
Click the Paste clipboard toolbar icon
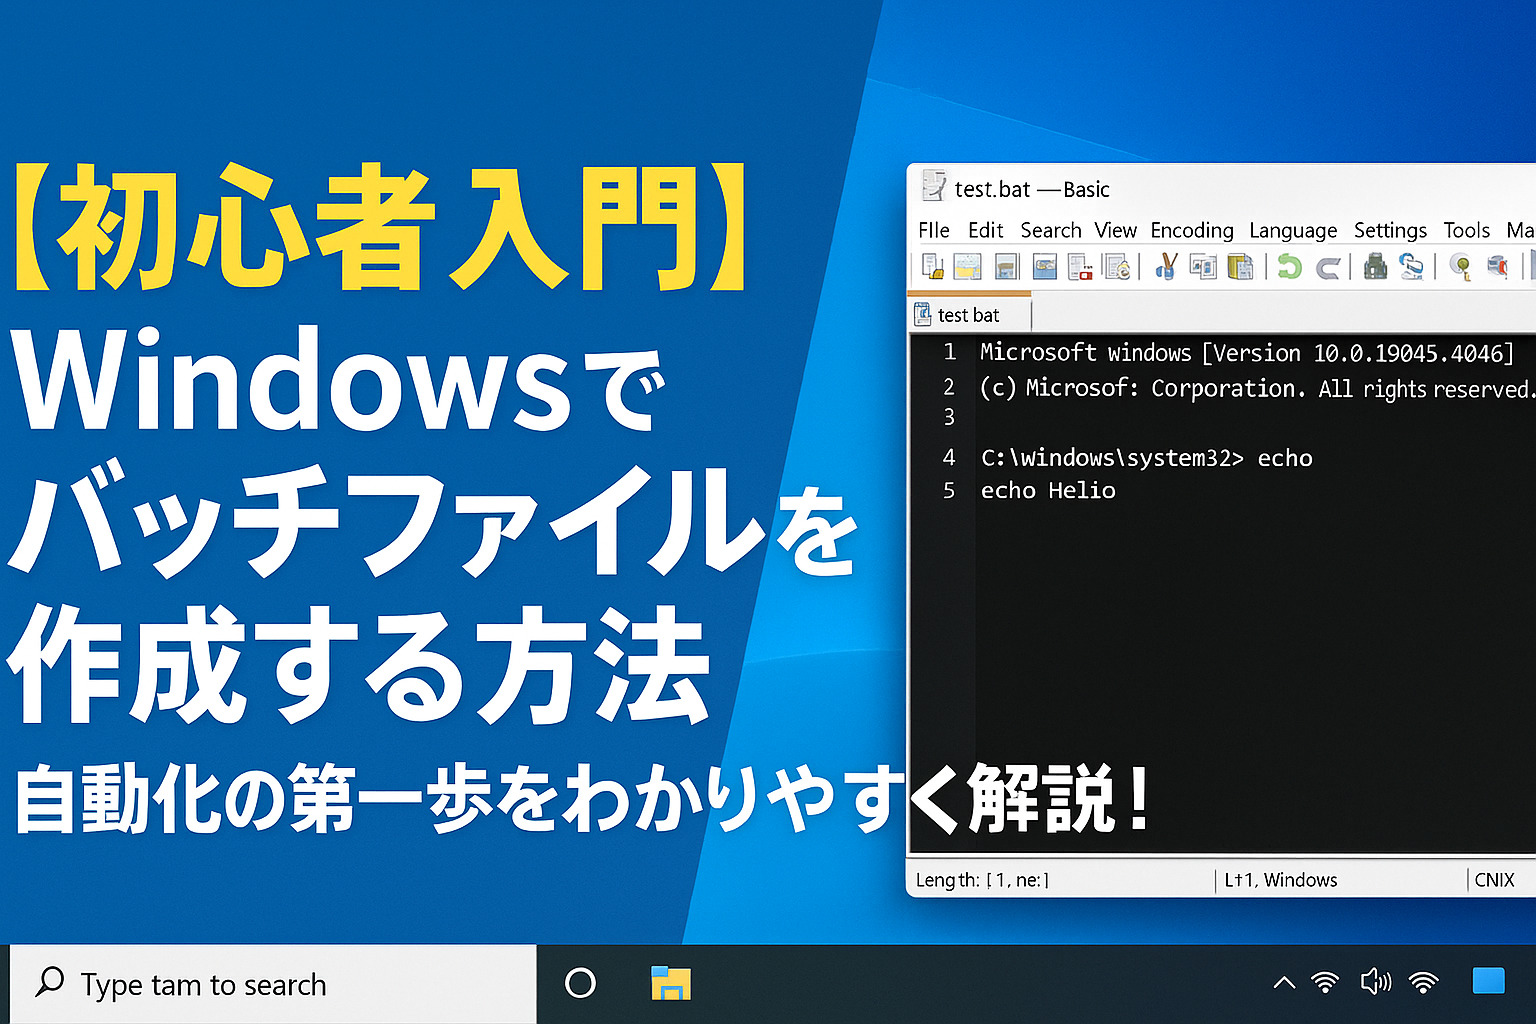click(1240, 267)
